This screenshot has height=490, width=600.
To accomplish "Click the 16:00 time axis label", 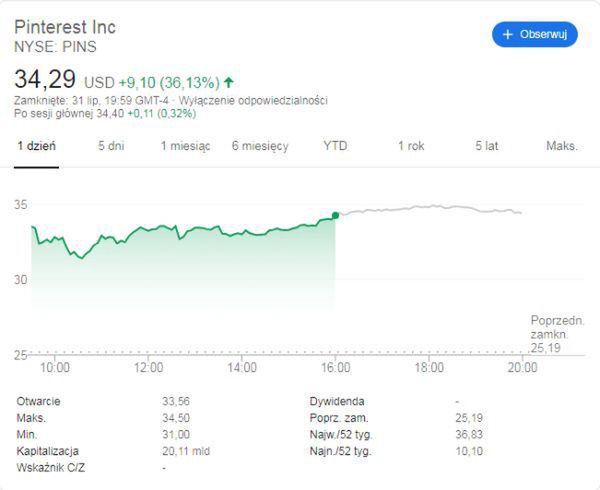I will (x=335, y=368).
